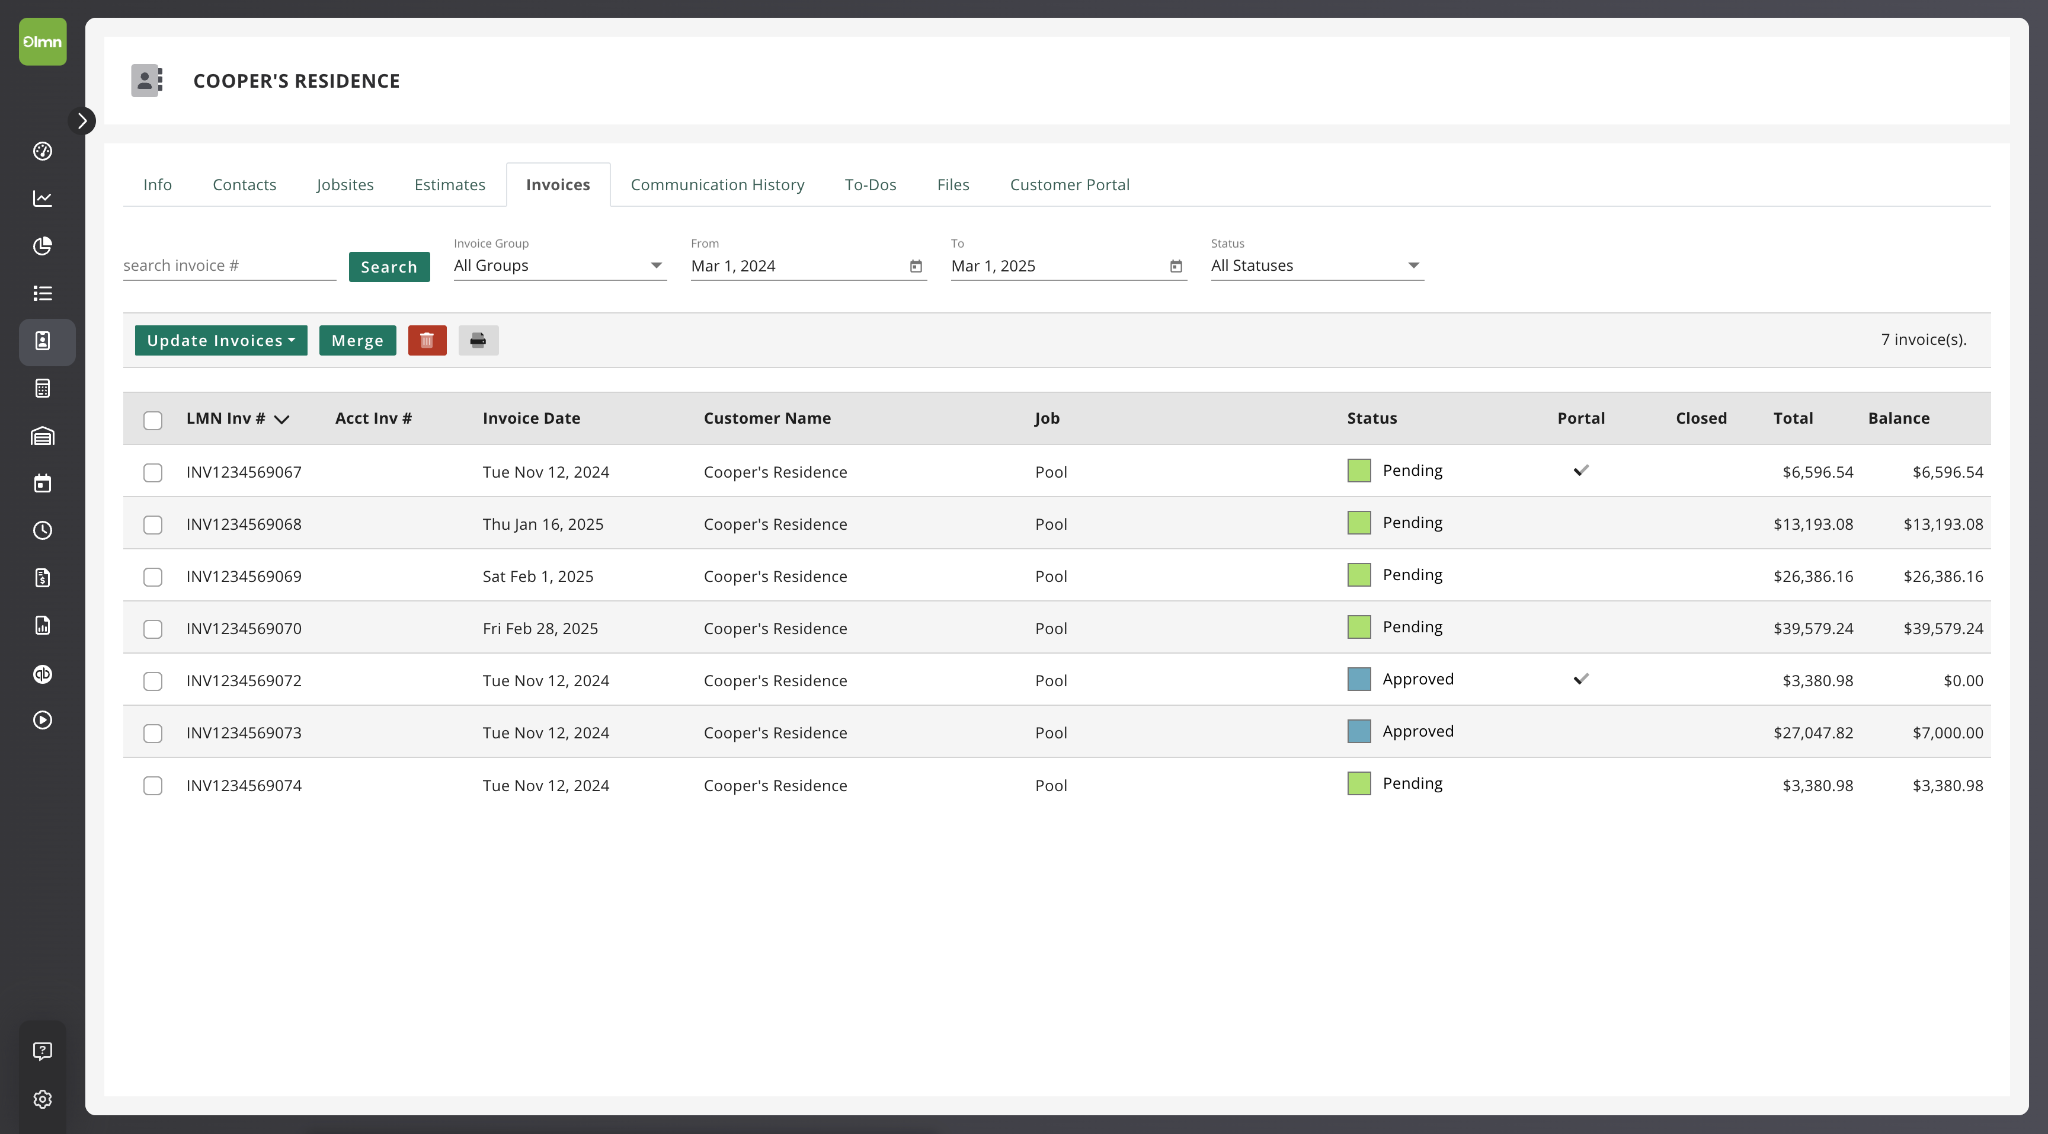Open the dashboard gauge icon in sidebar
This screenshot has width=2048, height=1134.
[43, 151]
